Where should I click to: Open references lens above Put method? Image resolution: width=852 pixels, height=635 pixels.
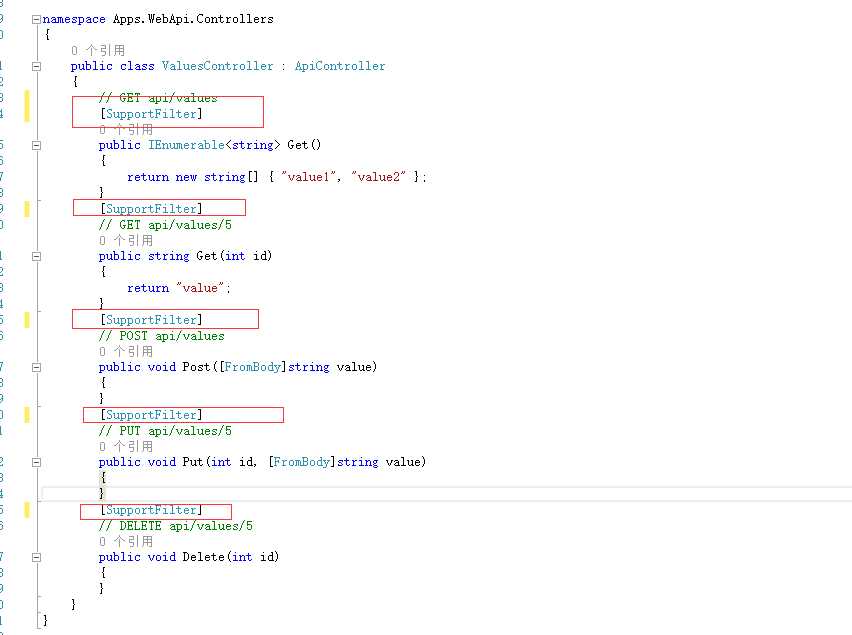click(126, 447)
